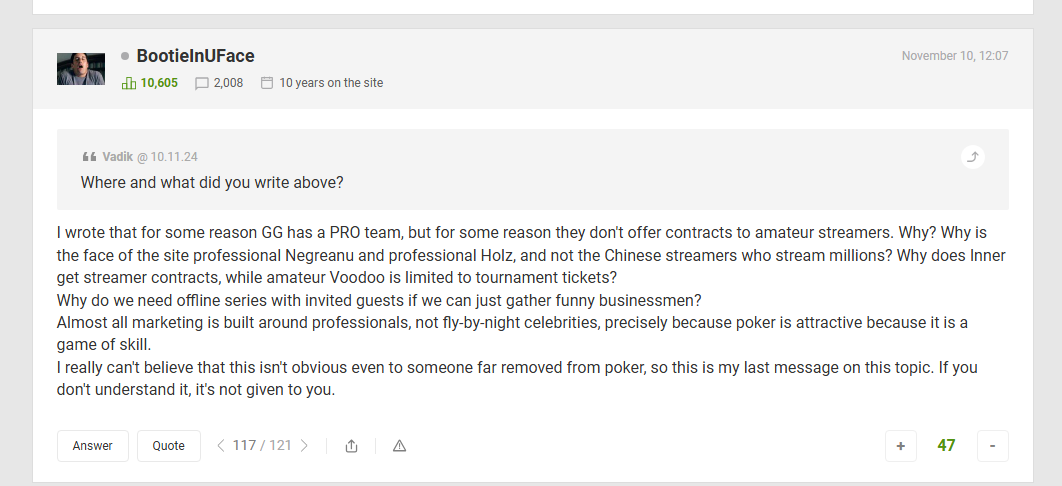Click the comments count speech bubble icon
Image resolution: width=1062 pixels, height=486 pixels.
[202, 83]
